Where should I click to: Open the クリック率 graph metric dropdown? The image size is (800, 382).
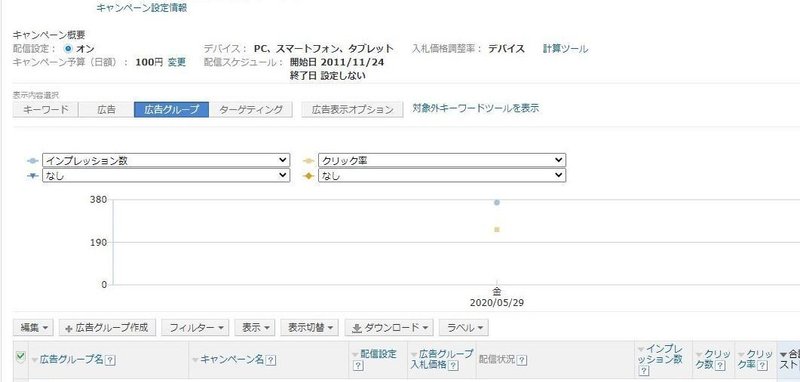pos(442,160)
